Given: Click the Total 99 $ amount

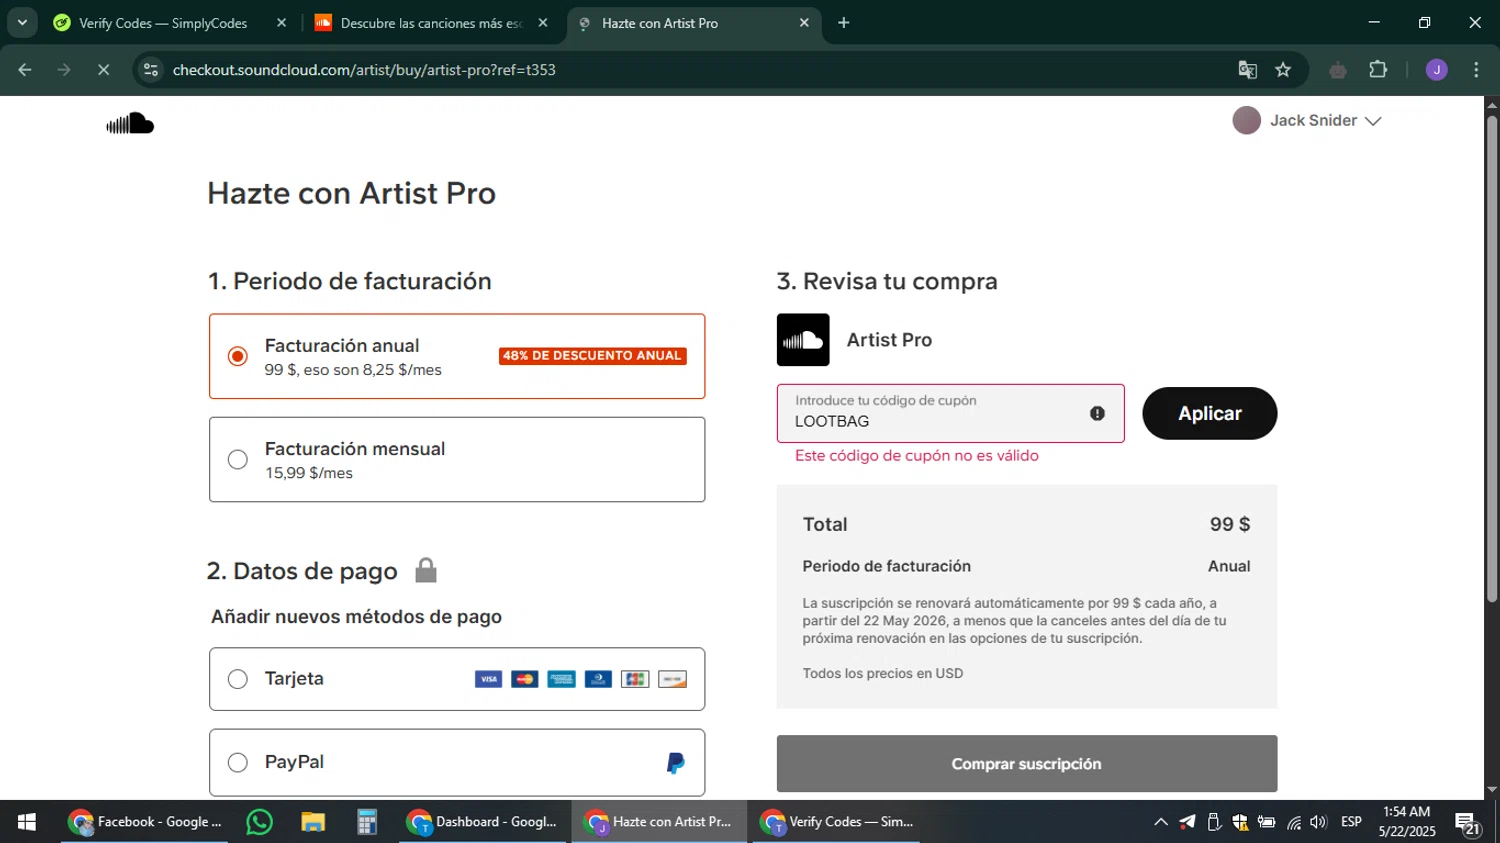Looking at the screenshot, I should (x=1230, y=524).
